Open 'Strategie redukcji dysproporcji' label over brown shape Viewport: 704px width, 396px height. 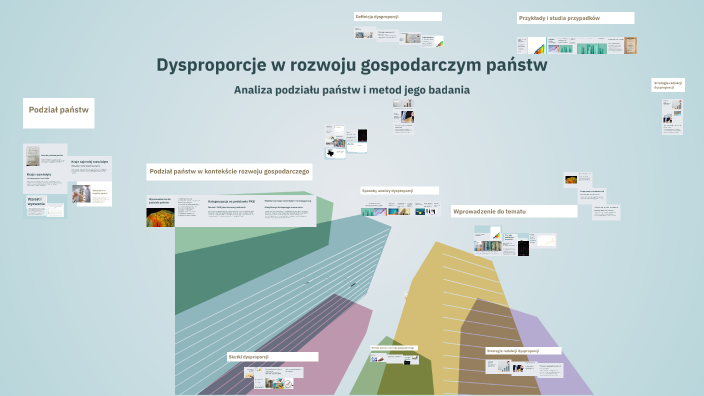pyautogui.click(x=523, y=351)
